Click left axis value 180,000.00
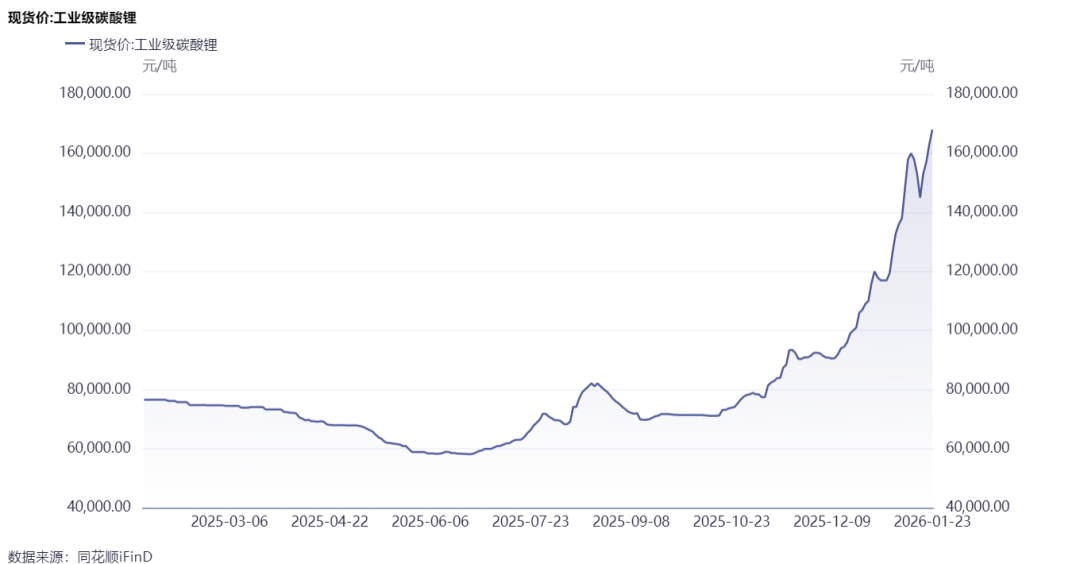Image resolution: width=1080 pixels, height=564 pixels. 95,93
